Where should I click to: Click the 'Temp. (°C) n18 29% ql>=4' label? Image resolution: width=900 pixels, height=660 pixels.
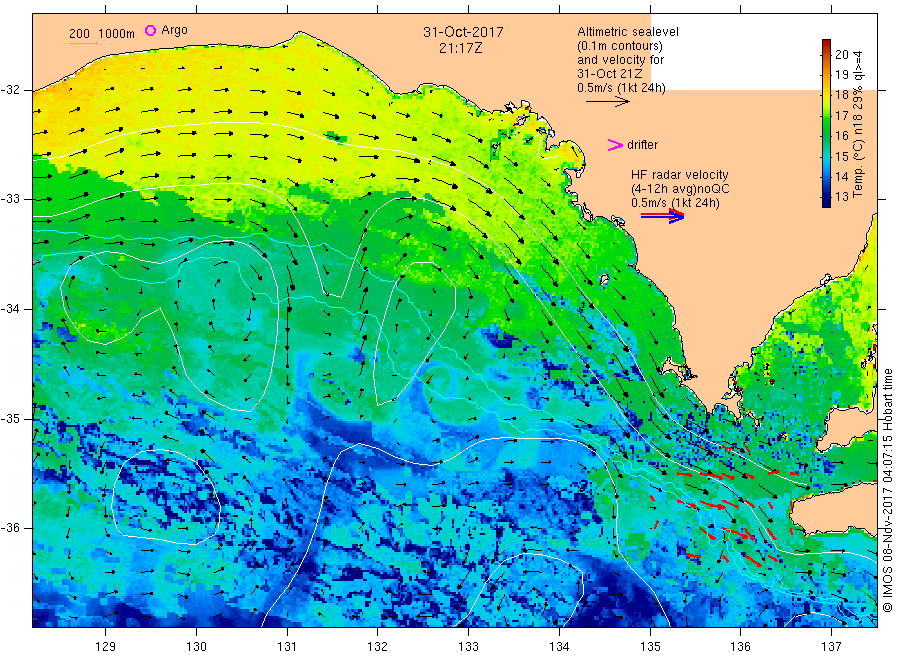click(x=858, y=124)
